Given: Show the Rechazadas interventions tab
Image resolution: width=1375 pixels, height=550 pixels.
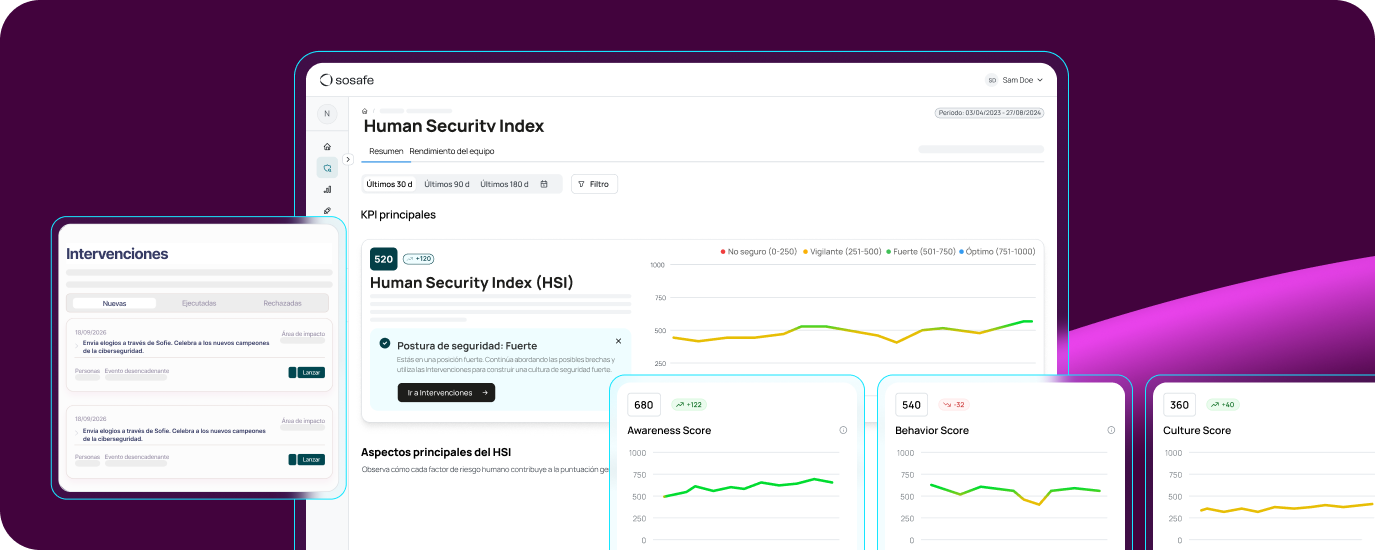Looking at the screenshot, I should point(282,303).
